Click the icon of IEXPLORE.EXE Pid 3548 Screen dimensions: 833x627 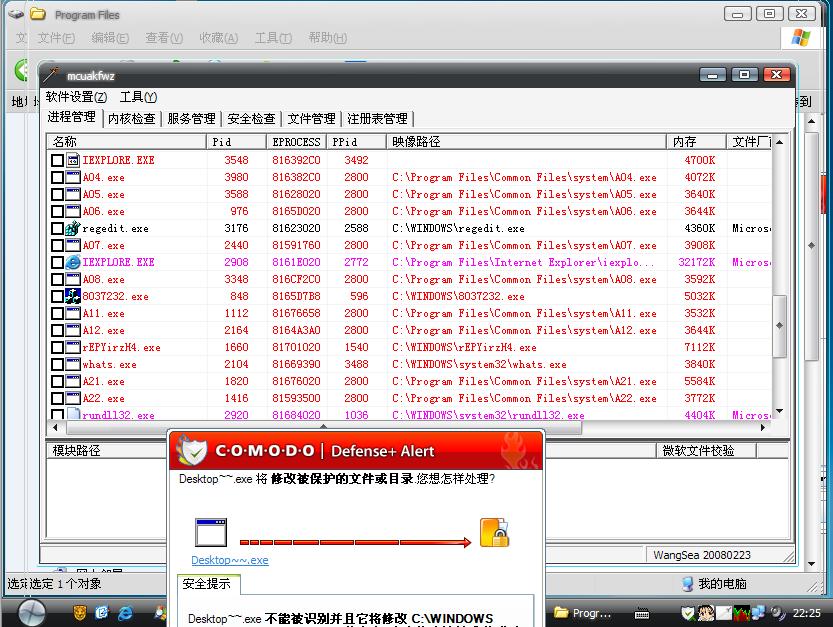(x=73, y=160)
